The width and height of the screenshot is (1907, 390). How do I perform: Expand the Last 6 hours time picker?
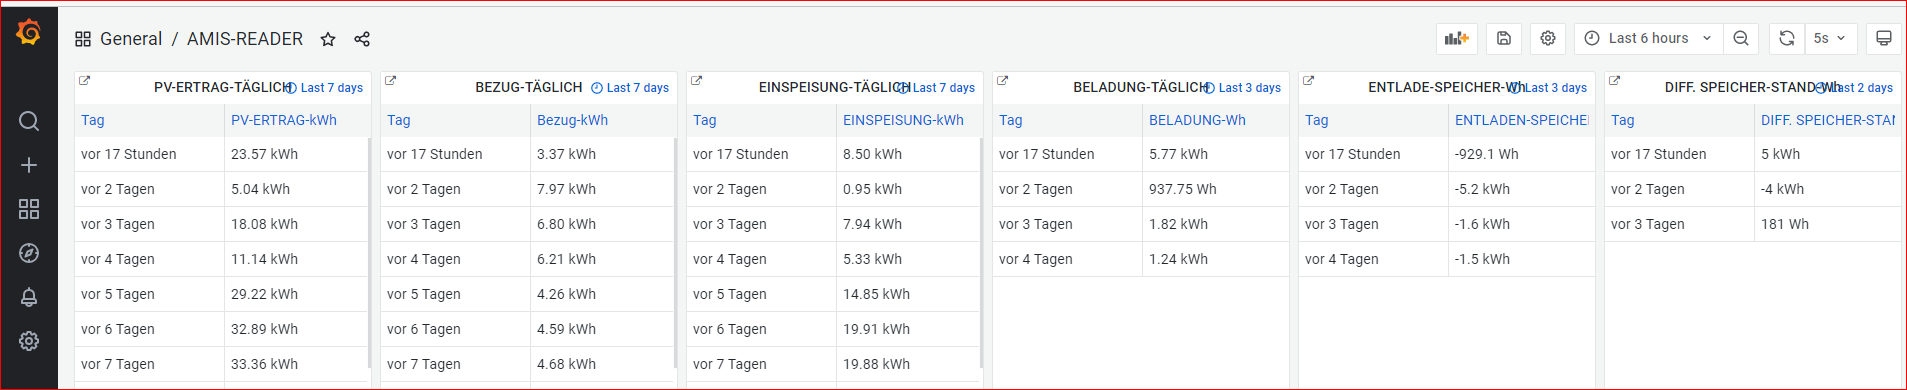tap(1648, 38)
